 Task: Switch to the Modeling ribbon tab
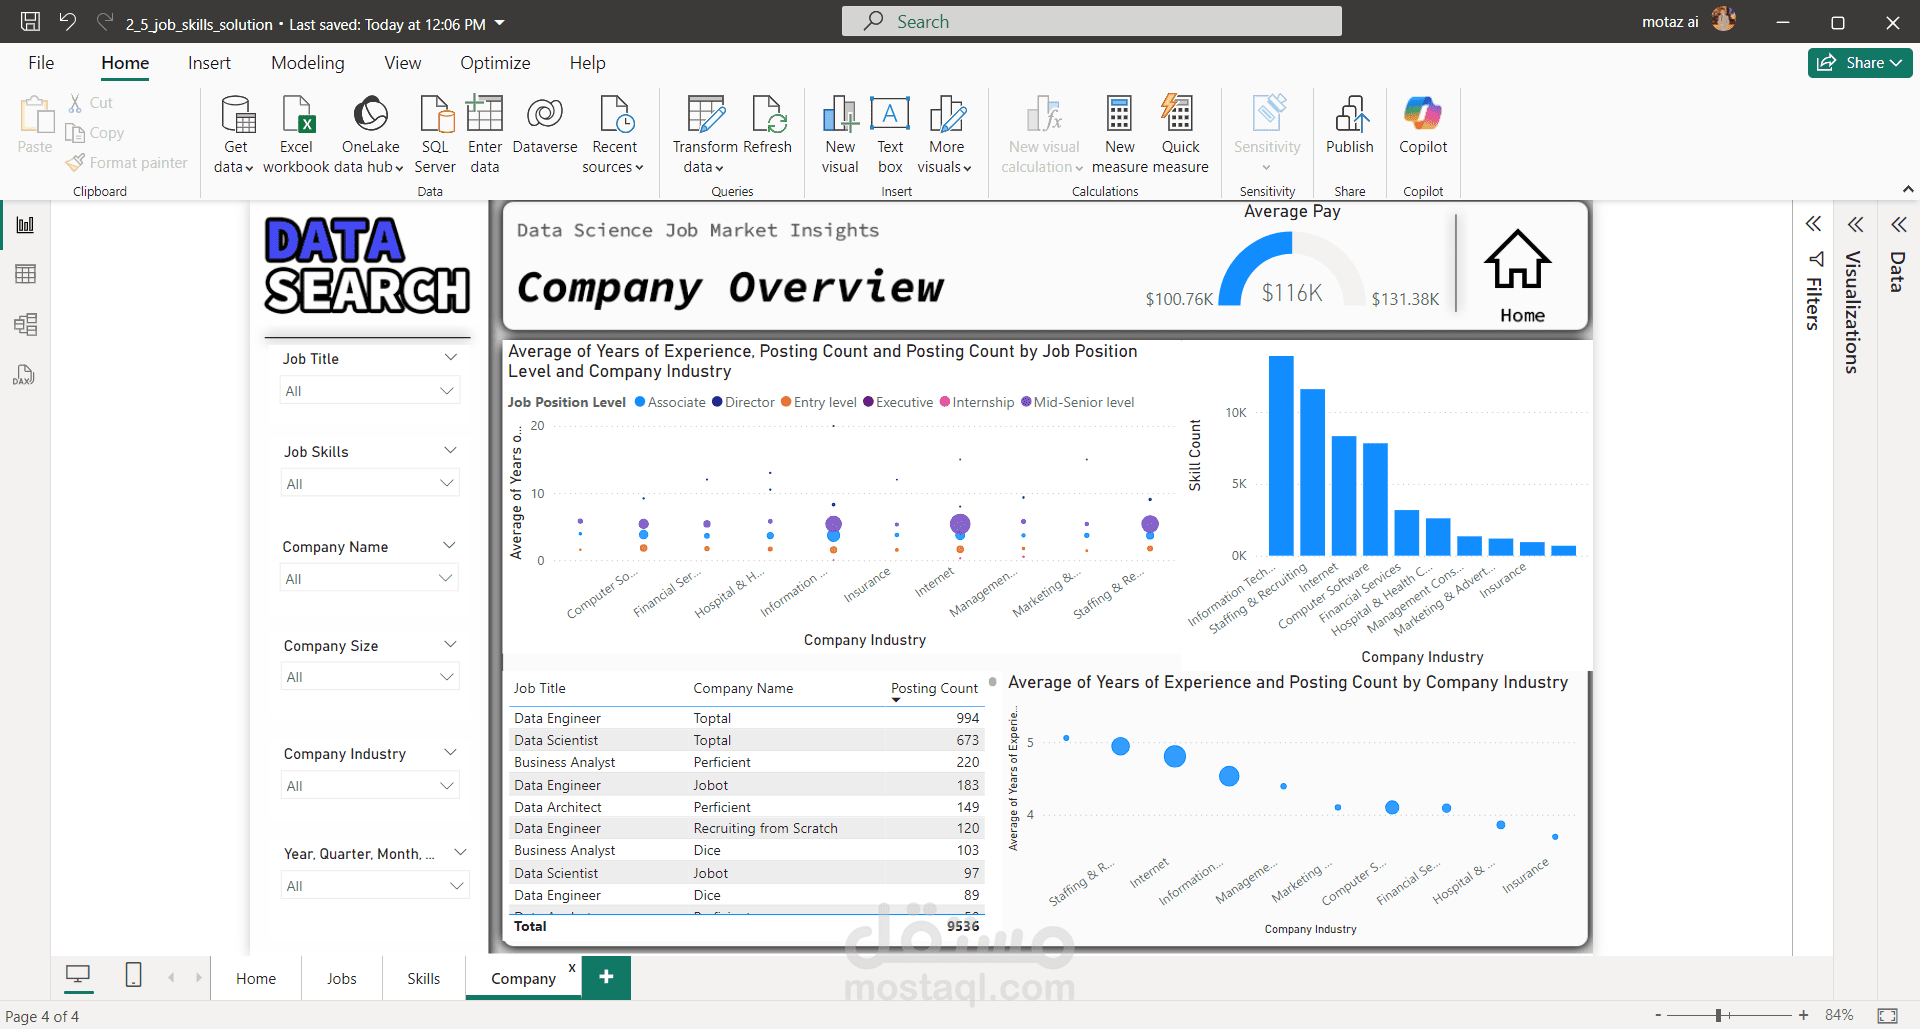tap(308, 63)
